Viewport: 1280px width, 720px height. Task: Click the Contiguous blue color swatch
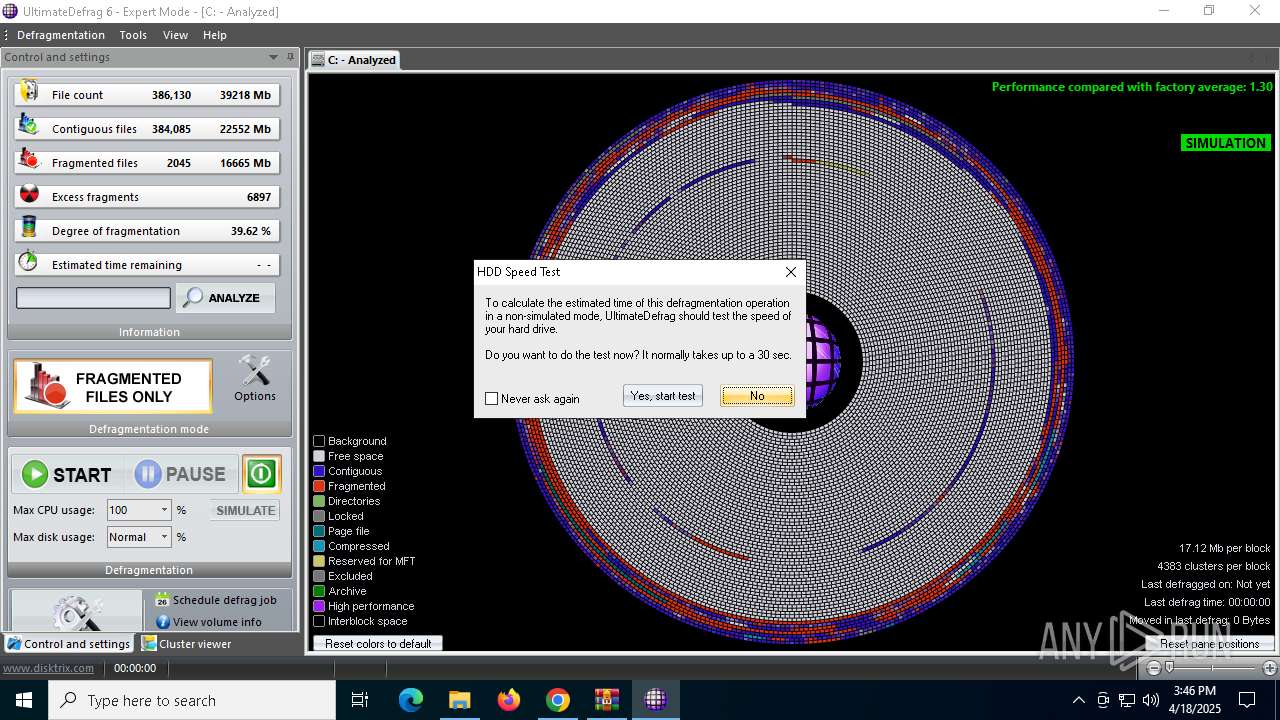pos(319,471)
